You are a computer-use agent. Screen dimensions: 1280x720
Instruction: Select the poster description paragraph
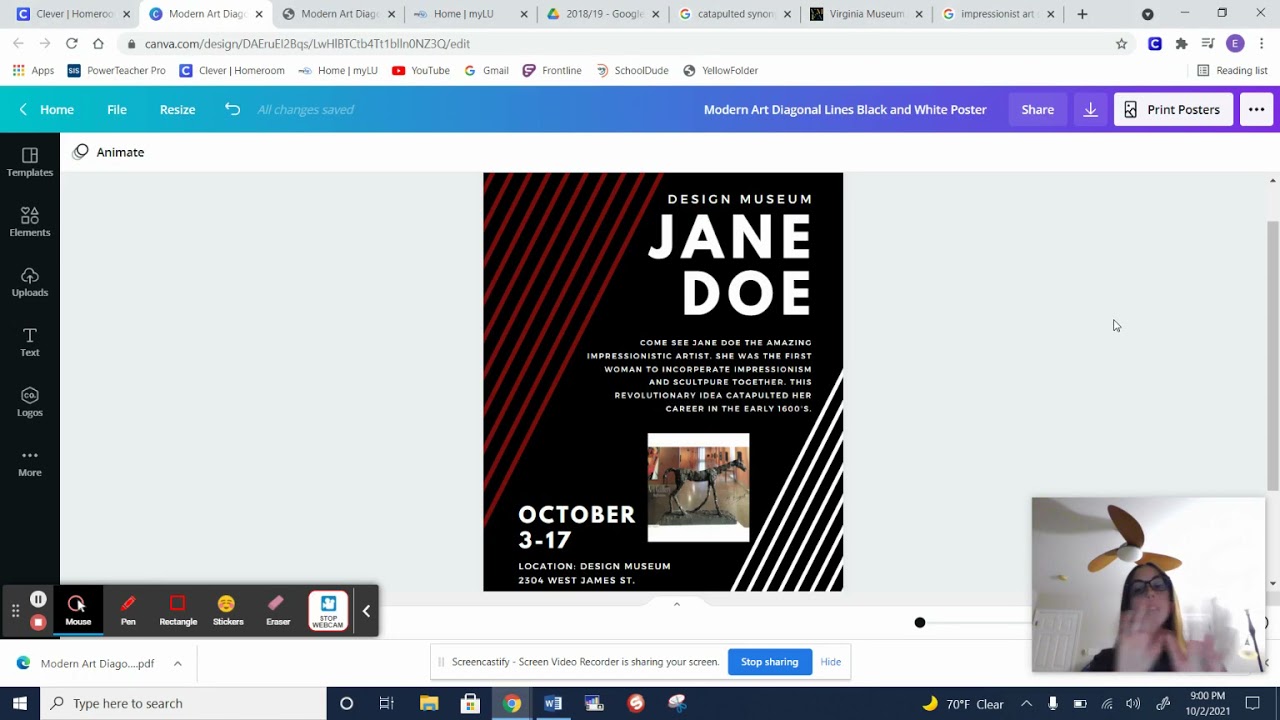click(699, 375)
